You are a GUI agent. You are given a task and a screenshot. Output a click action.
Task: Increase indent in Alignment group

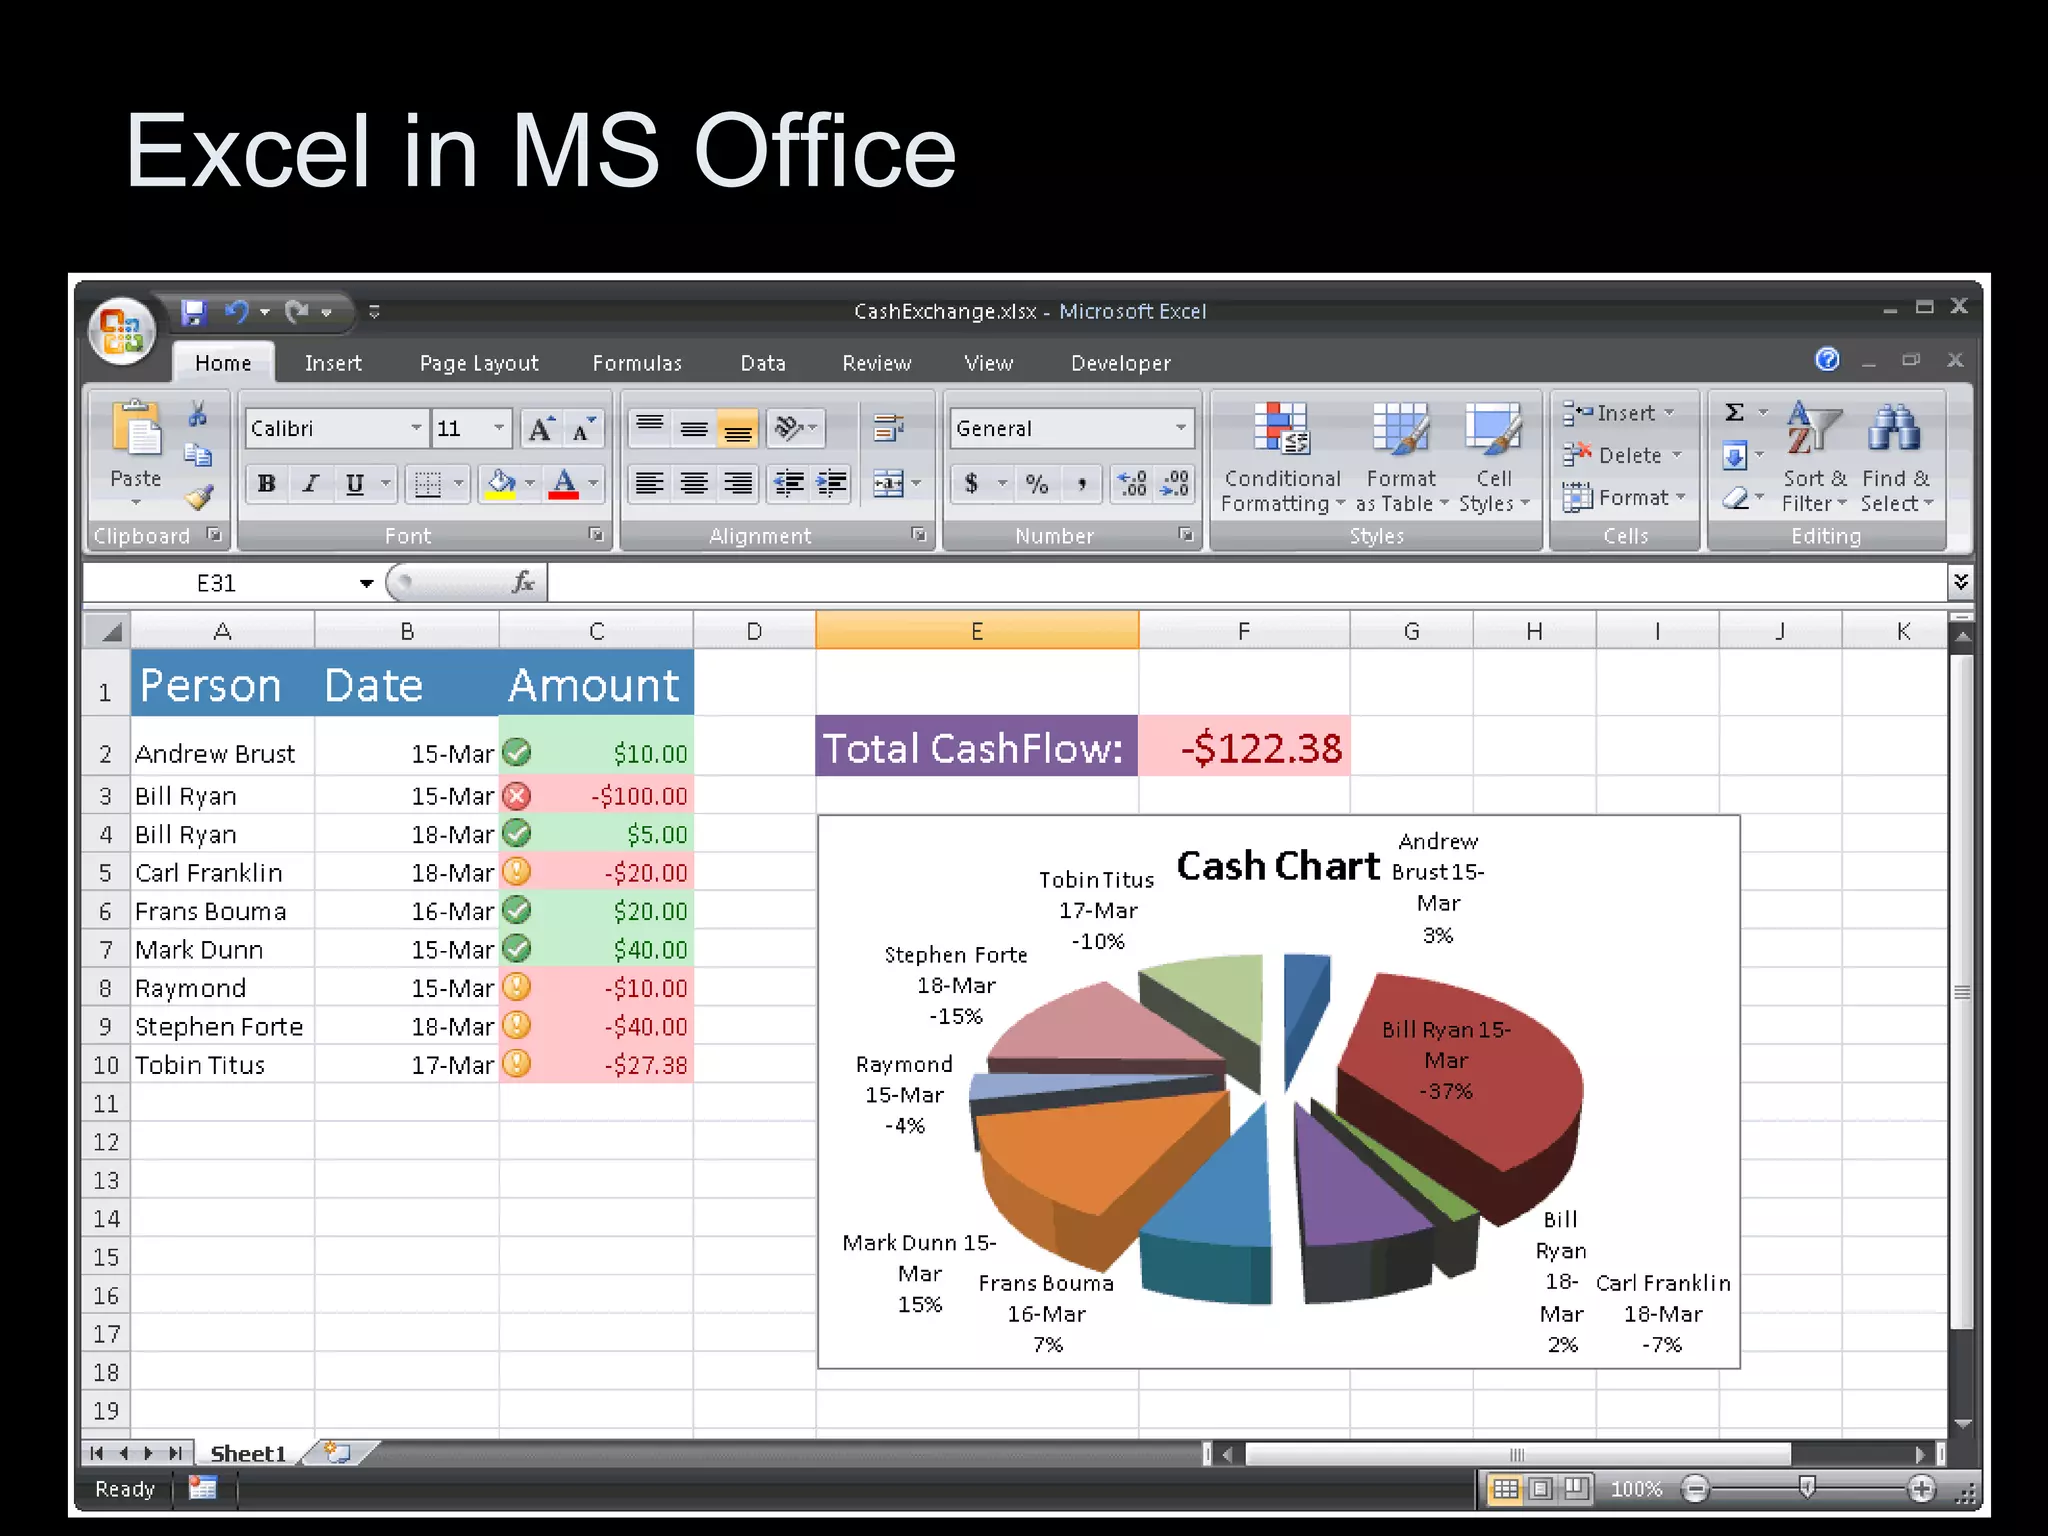(831, 485)
